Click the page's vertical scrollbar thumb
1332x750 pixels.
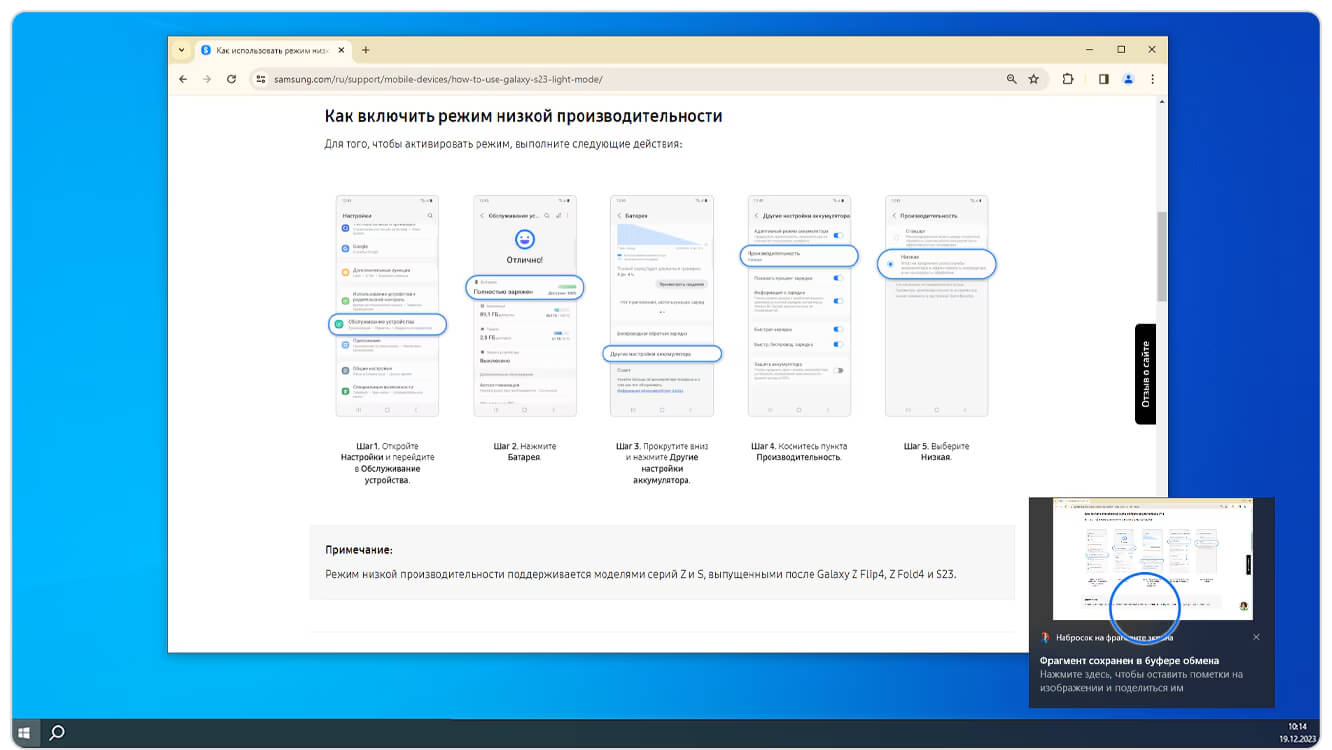(x=1161, y=256)
